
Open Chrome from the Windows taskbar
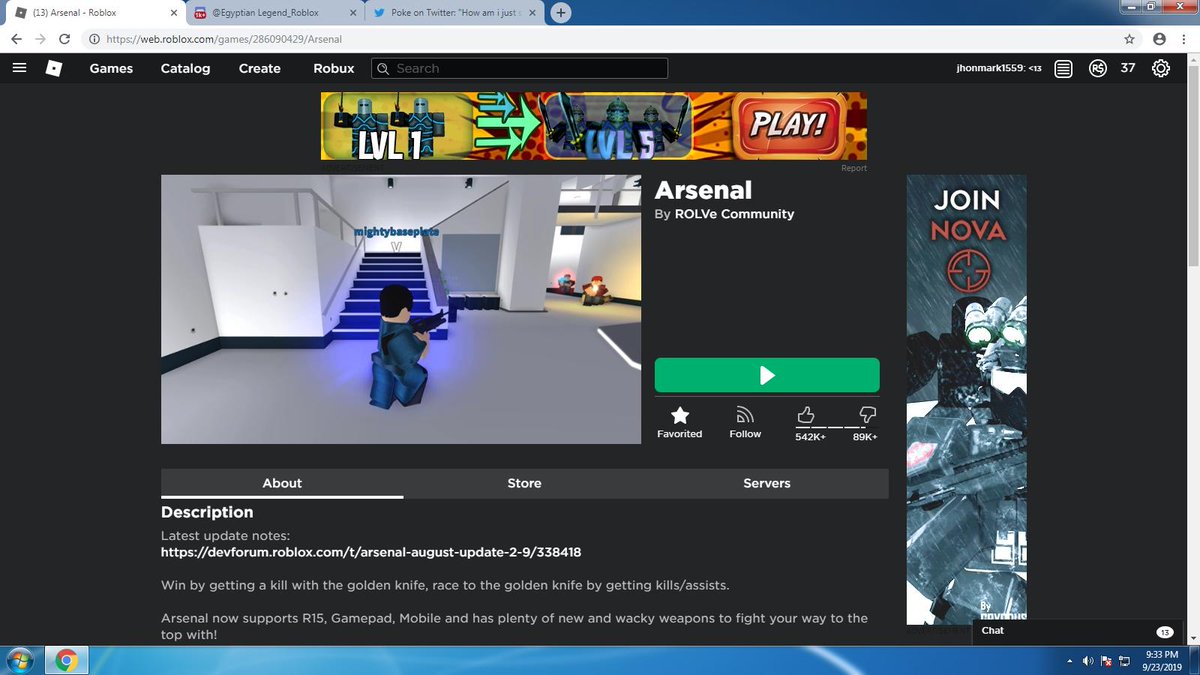point(67,660)
